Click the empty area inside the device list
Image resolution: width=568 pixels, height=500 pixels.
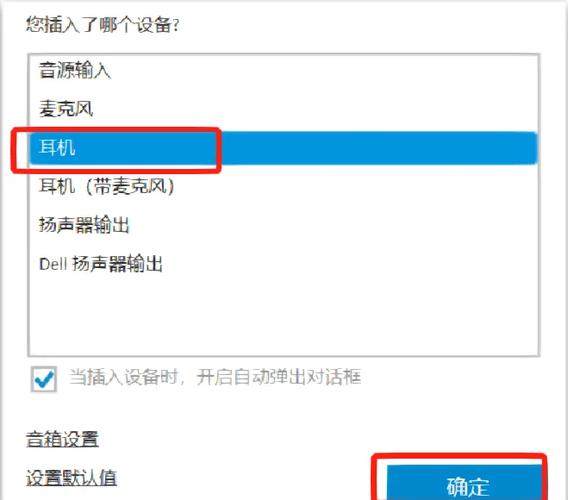click(x=284, y=319)
